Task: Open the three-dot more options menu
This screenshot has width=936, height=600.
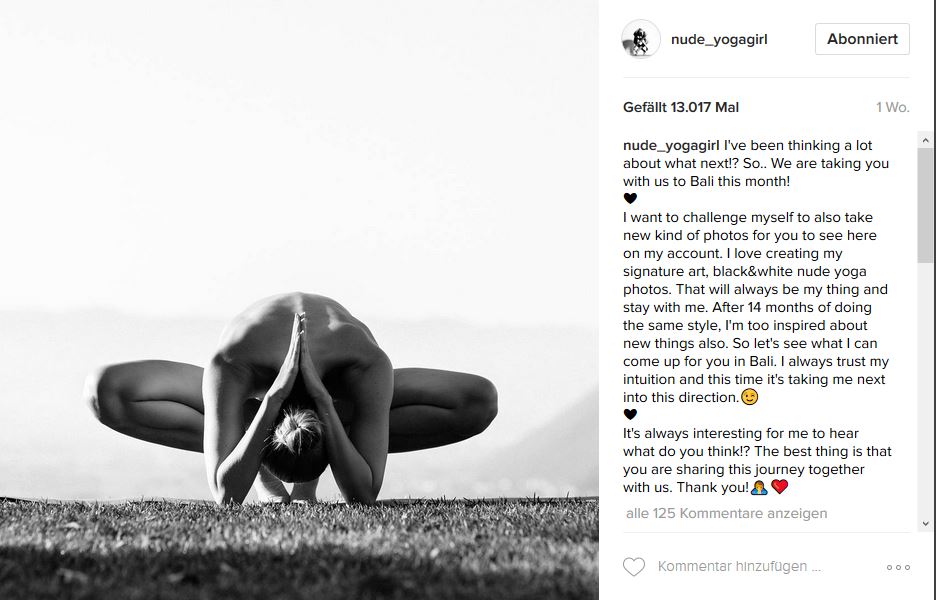Action: point(898,567)
